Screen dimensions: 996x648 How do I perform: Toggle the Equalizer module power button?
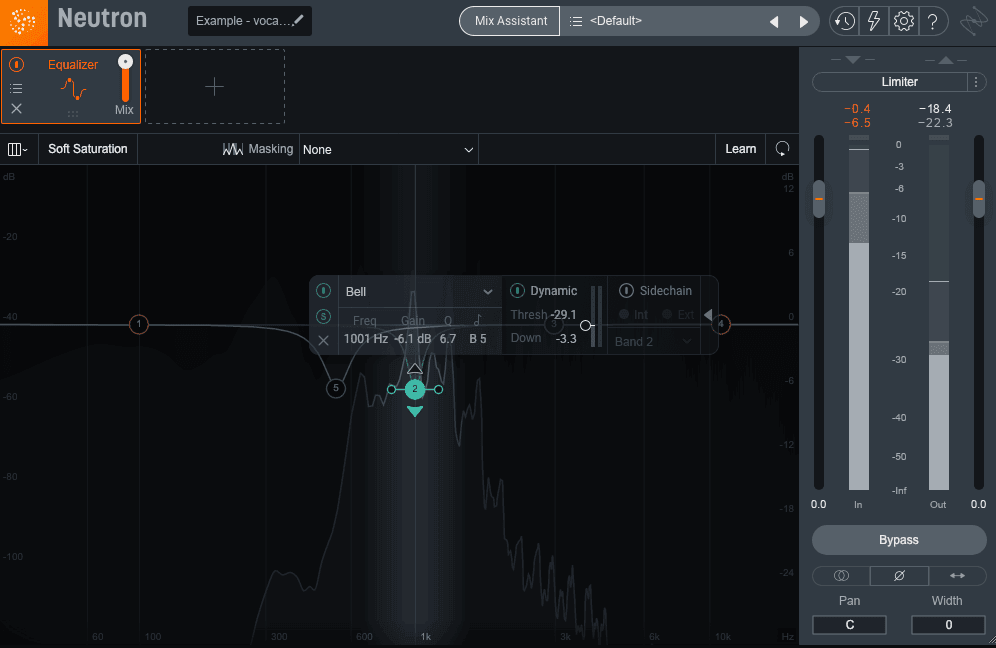[17, 64]
